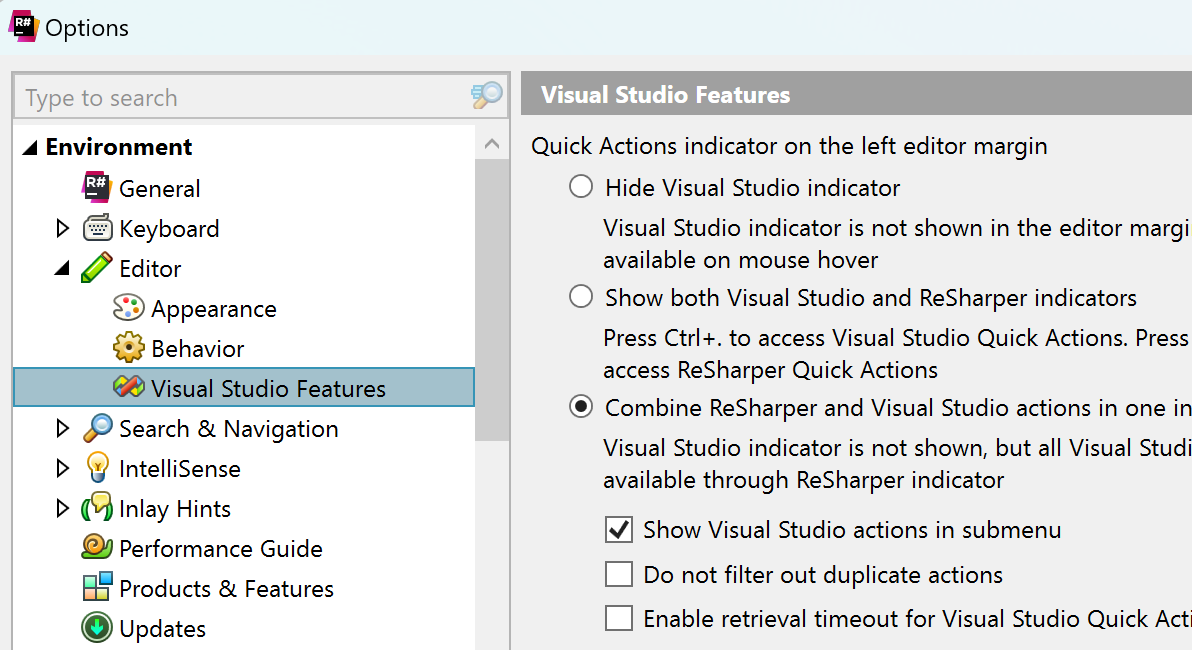Expand the Inlay Hints node arrow
The image size is (1192, 650).
(x=63, y=508)
